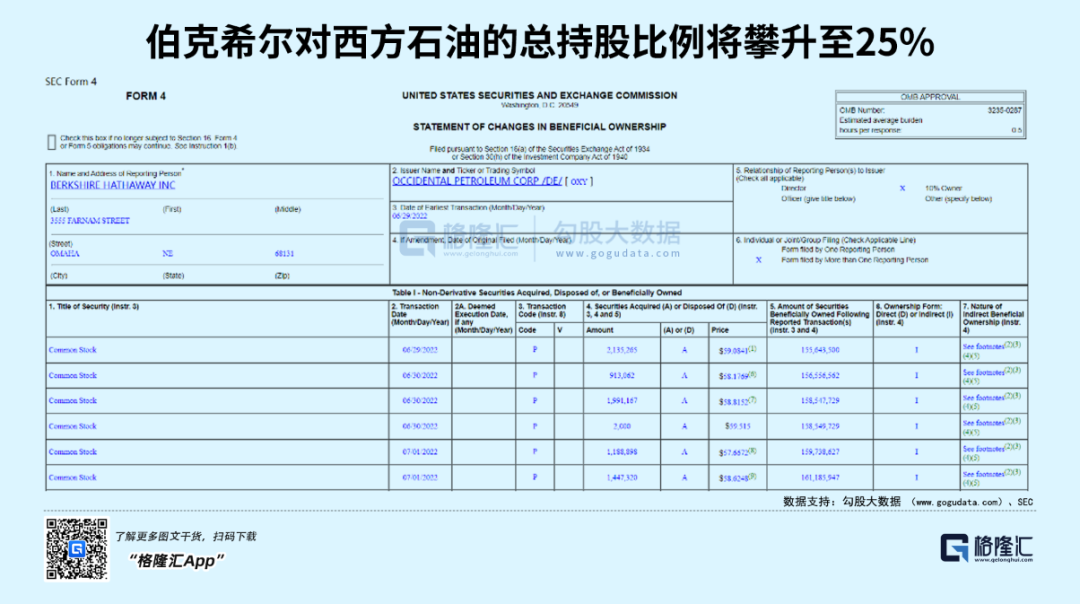Click the OMAHA city value

[x=65, y=253]
